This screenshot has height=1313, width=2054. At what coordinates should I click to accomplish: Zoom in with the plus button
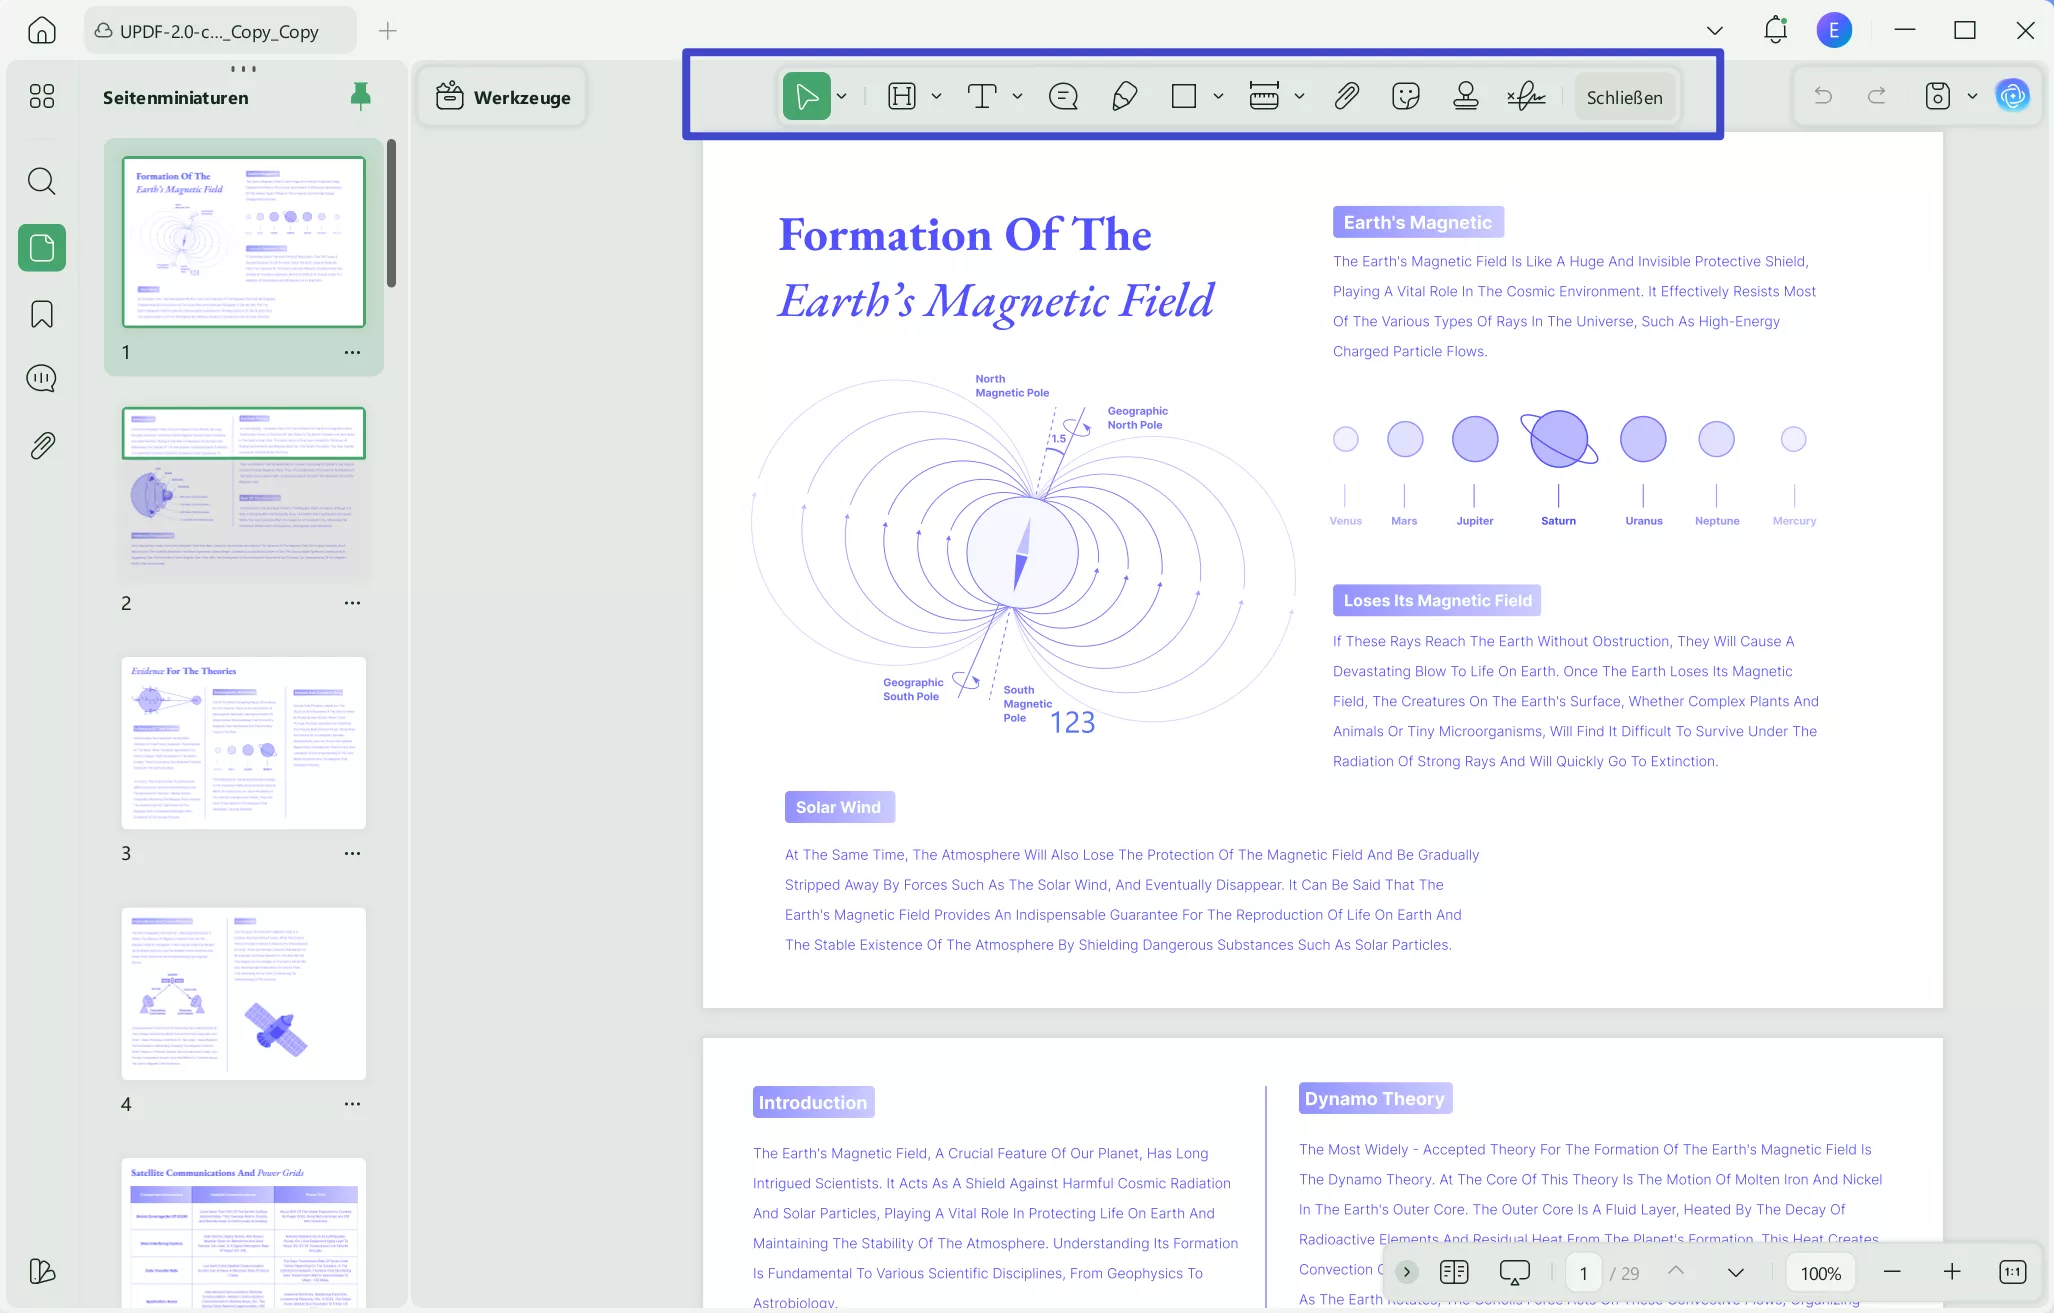click(1952, 1272)
